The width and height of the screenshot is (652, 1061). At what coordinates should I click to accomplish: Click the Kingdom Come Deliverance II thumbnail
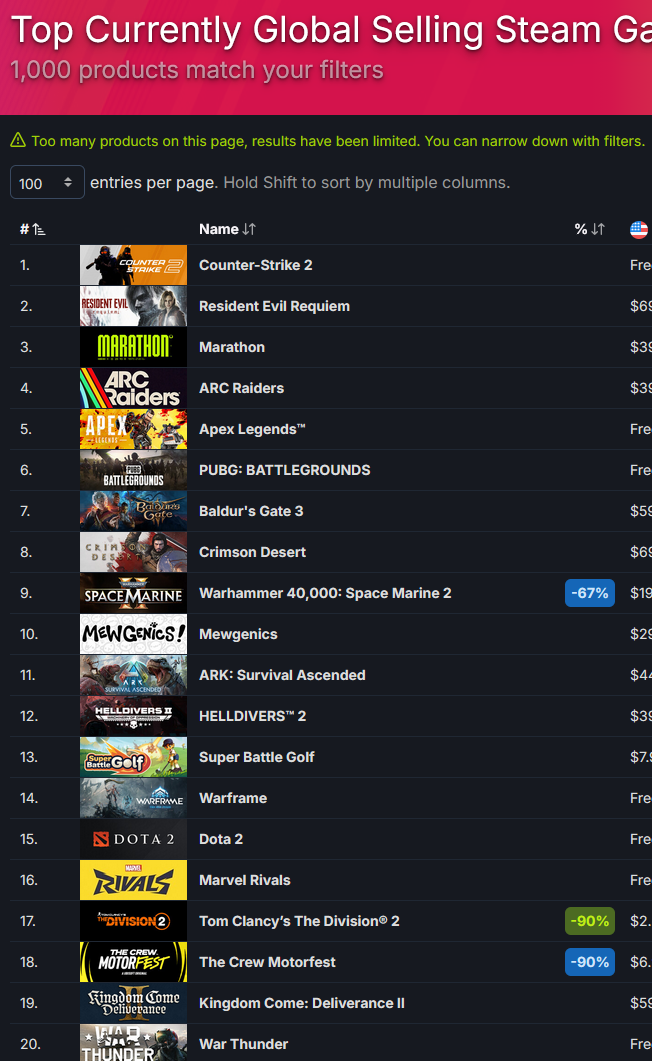point(133,1003)
